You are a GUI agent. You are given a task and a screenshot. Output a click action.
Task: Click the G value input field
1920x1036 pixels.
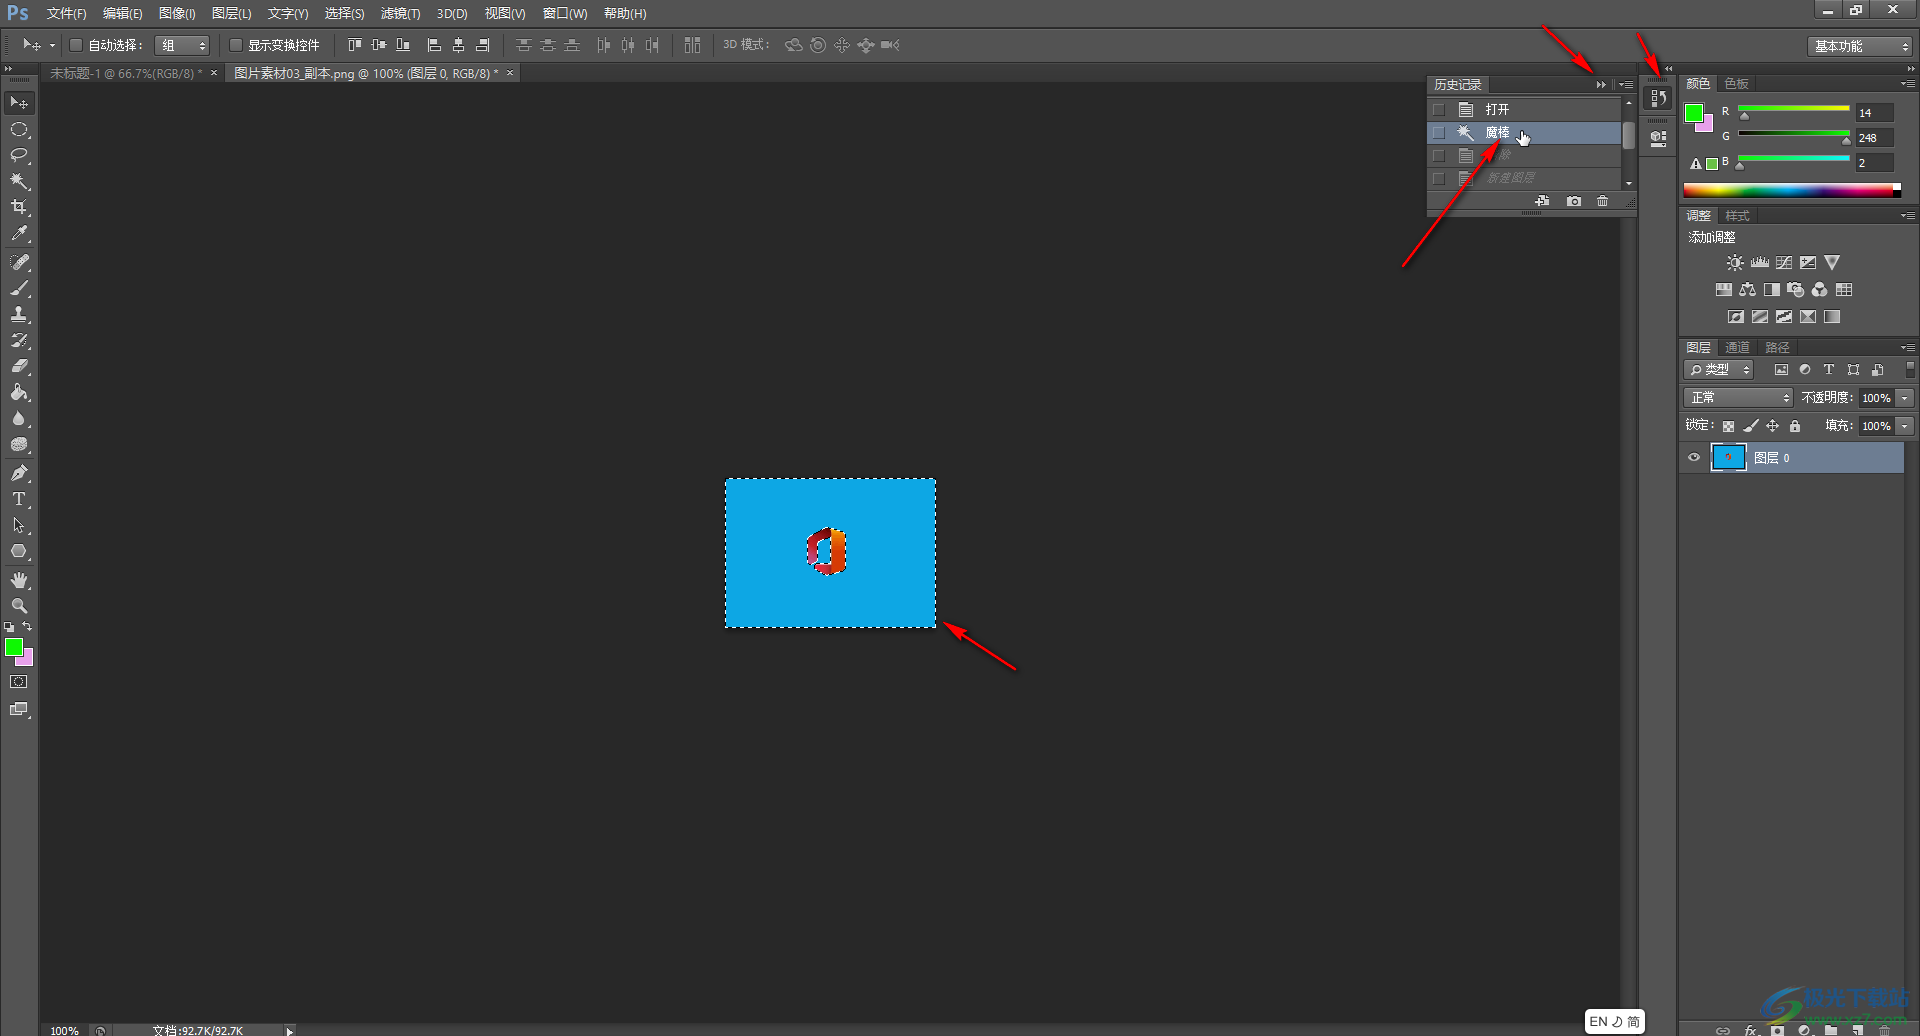(x=1875, y=138)
